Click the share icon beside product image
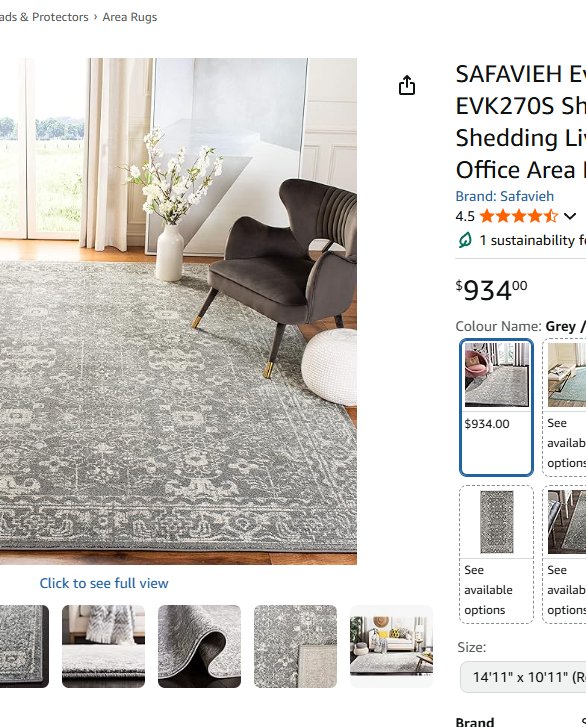 407,85
